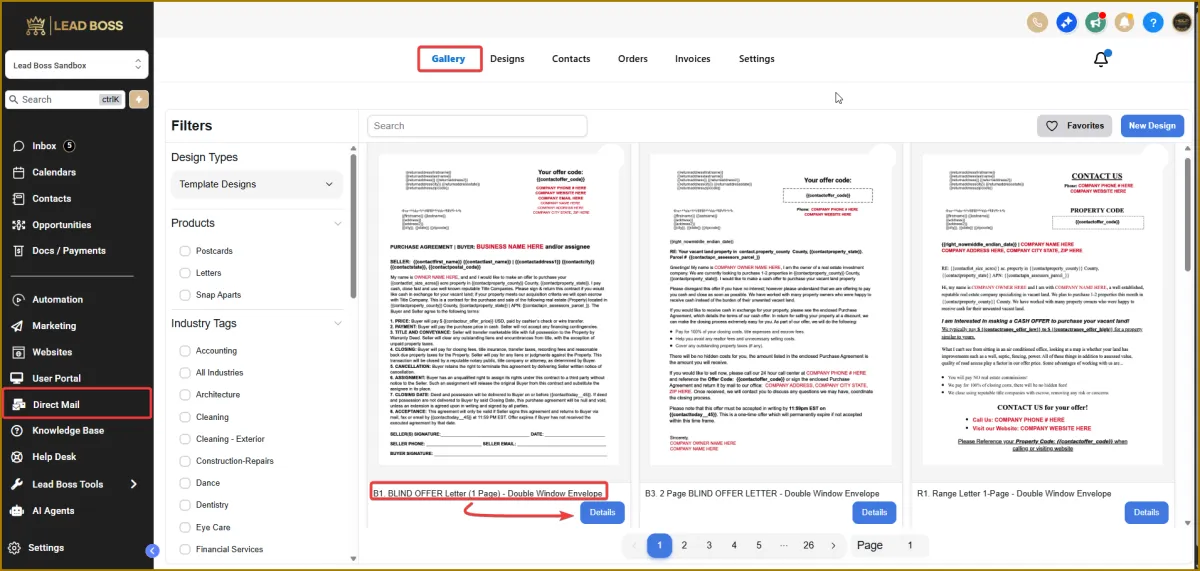Tick the Architecture industry tag
Screen dimensions: 1200x571
click(x=185, y=395)
